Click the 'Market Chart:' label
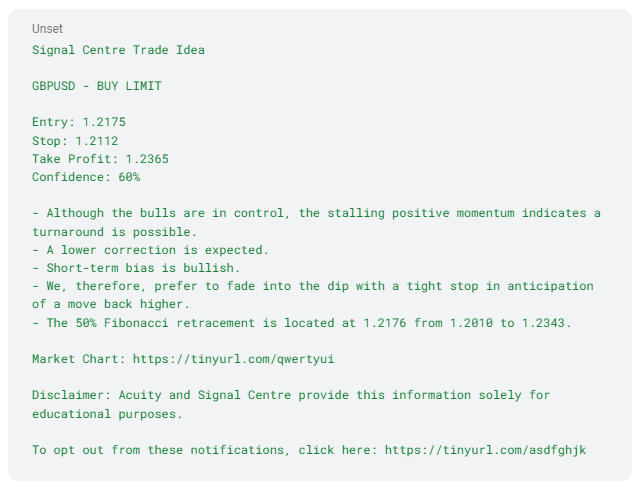Image resolution: width=641 pixels, height=488 pixels. point(79,359)
